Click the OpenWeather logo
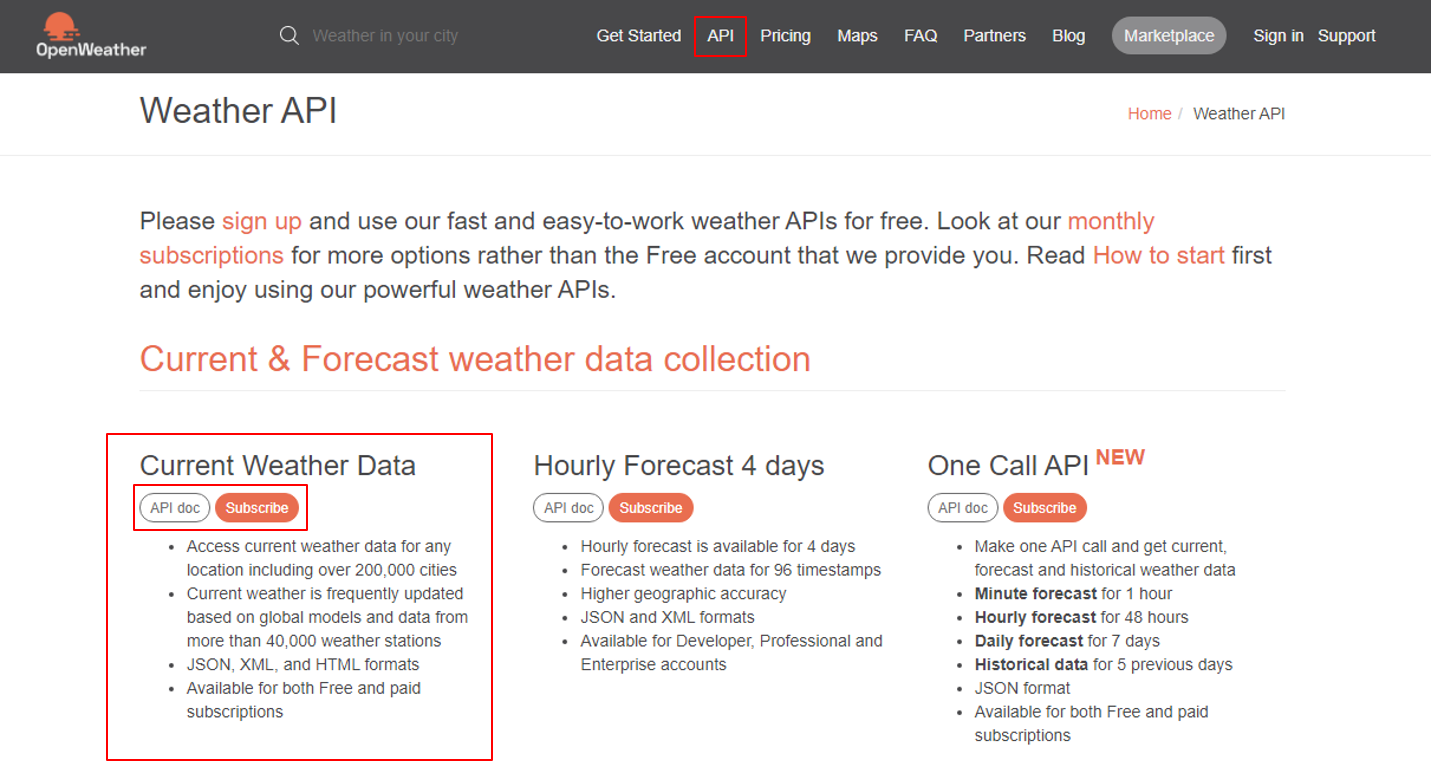 pos(91,36)
